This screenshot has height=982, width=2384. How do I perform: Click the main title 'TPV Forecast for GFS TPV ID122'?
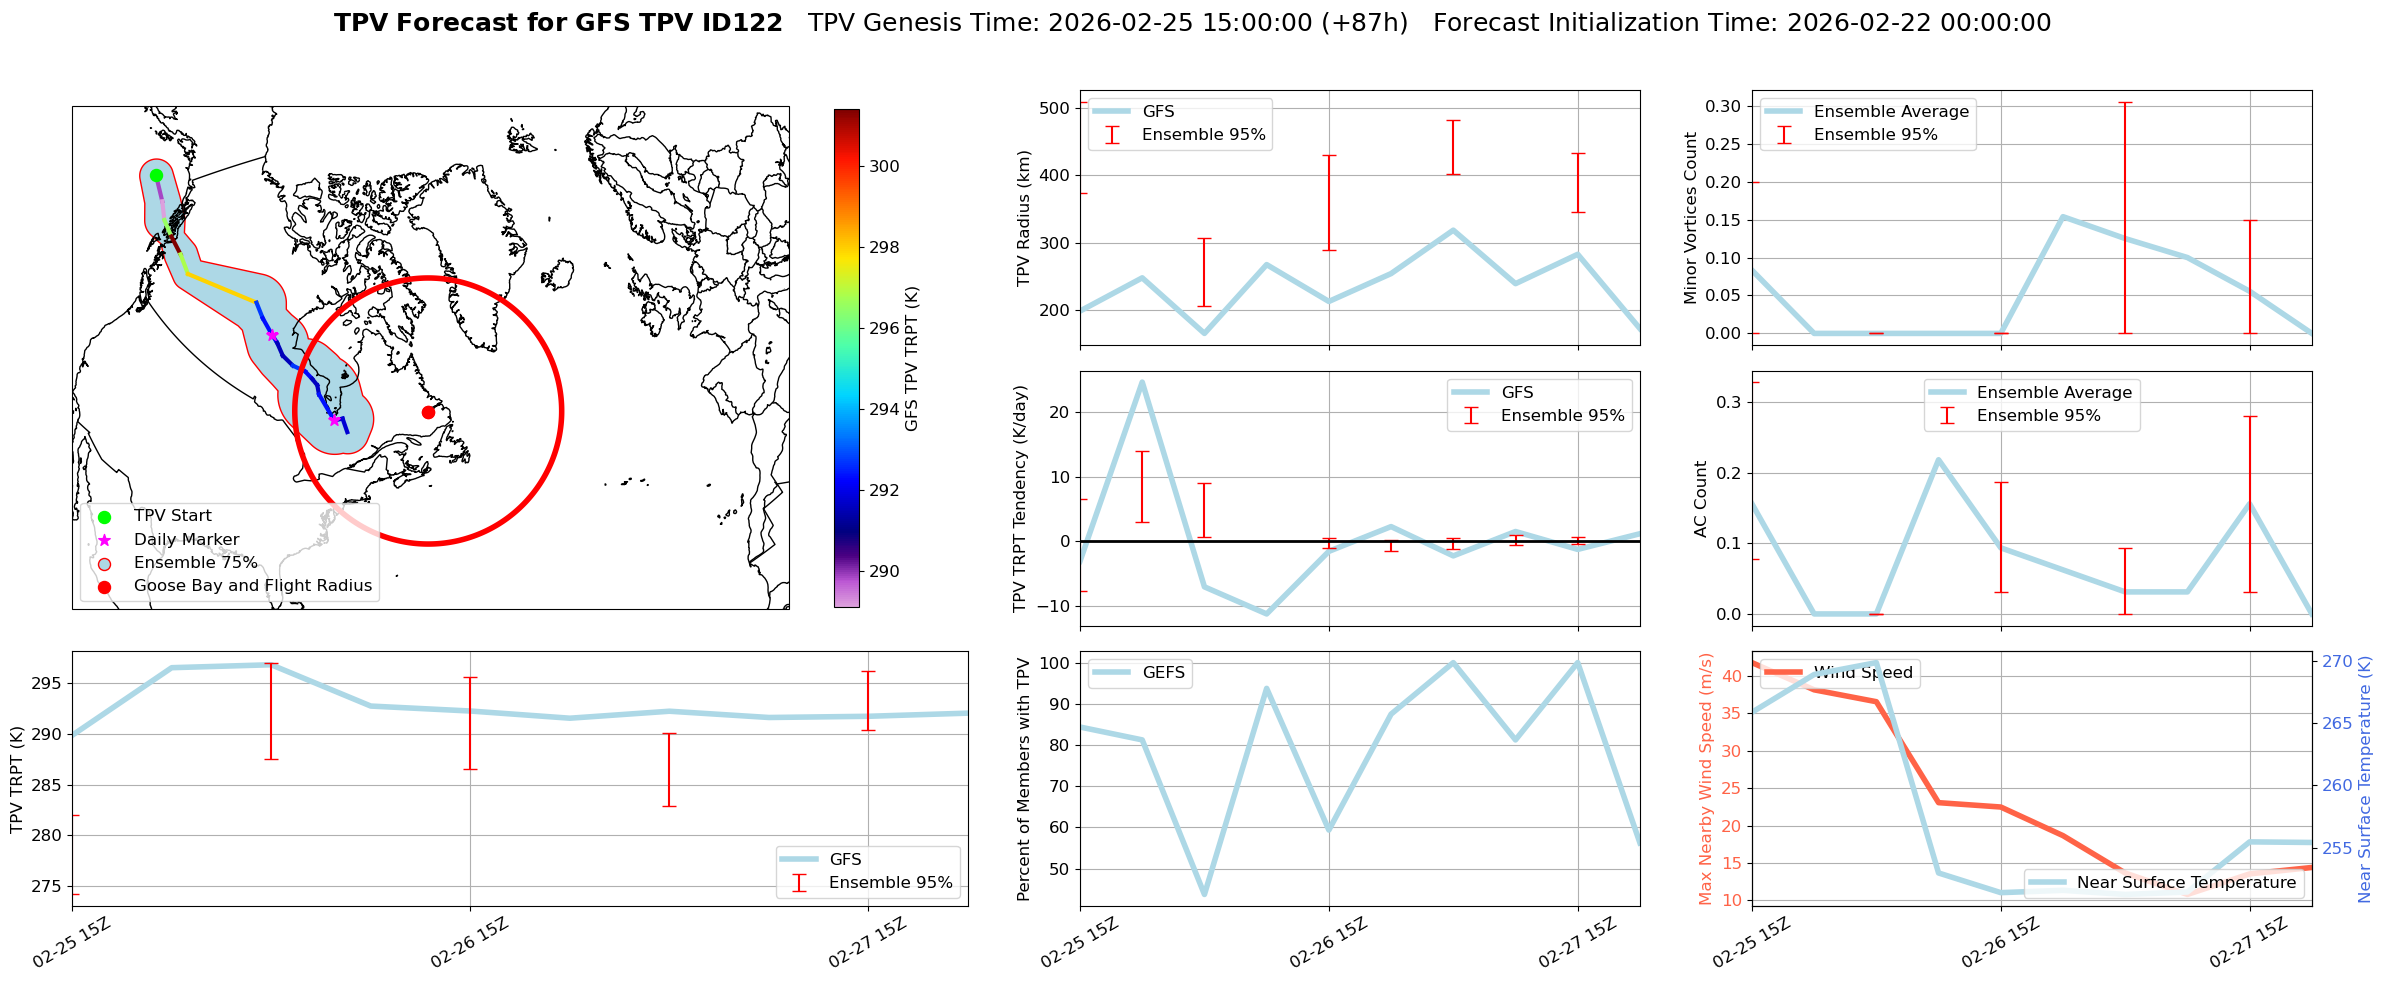[558, 23]
